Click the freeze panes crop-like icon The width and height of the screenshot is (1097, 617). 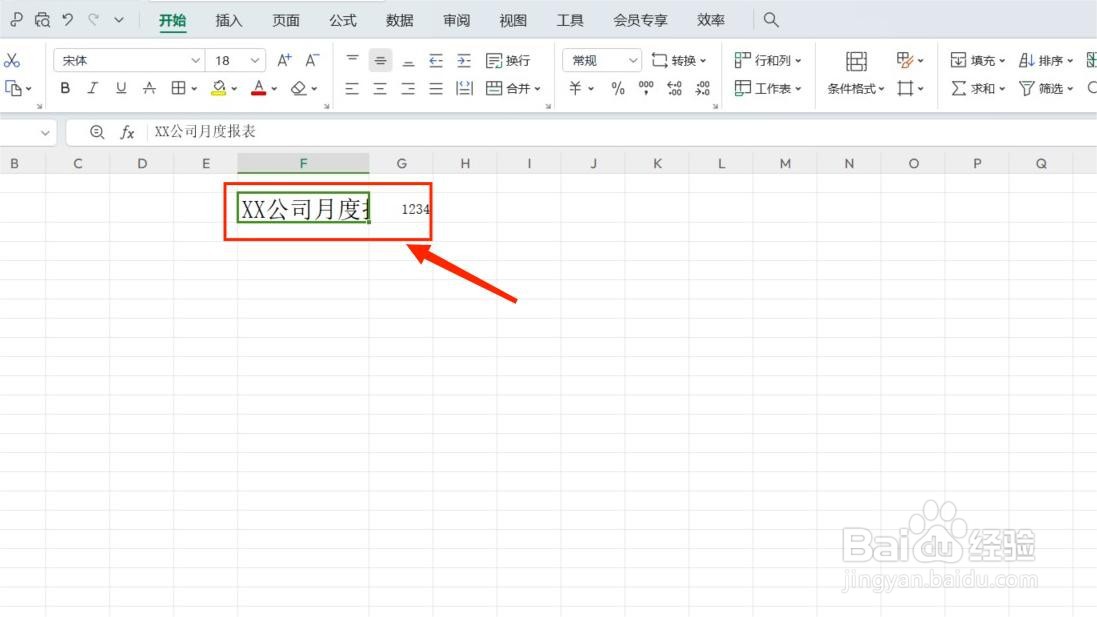point(905,88)
